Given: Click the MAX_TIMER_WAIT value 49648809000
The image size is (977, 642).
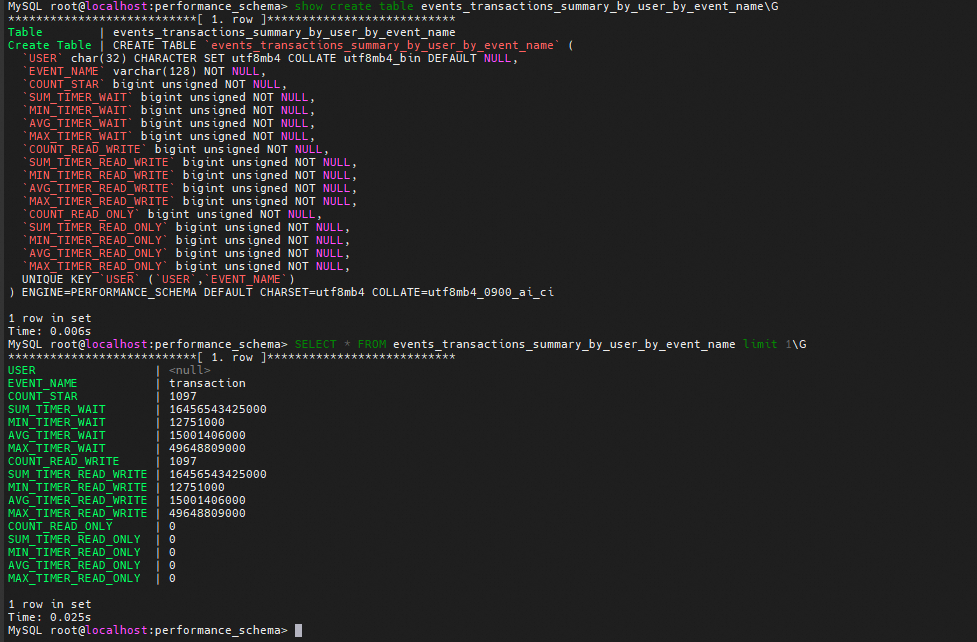Looking at the screenshot, I should point(207,448).
